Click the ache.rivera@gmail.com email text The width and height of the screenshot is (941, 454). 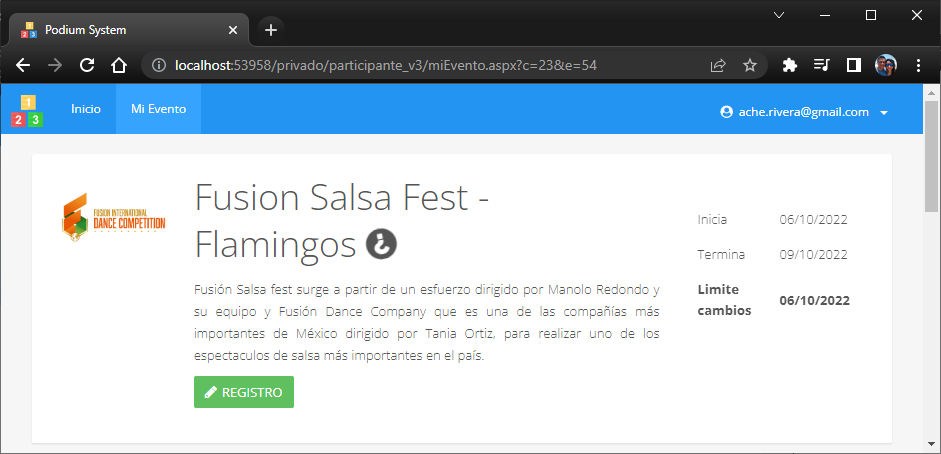(804, 112)
